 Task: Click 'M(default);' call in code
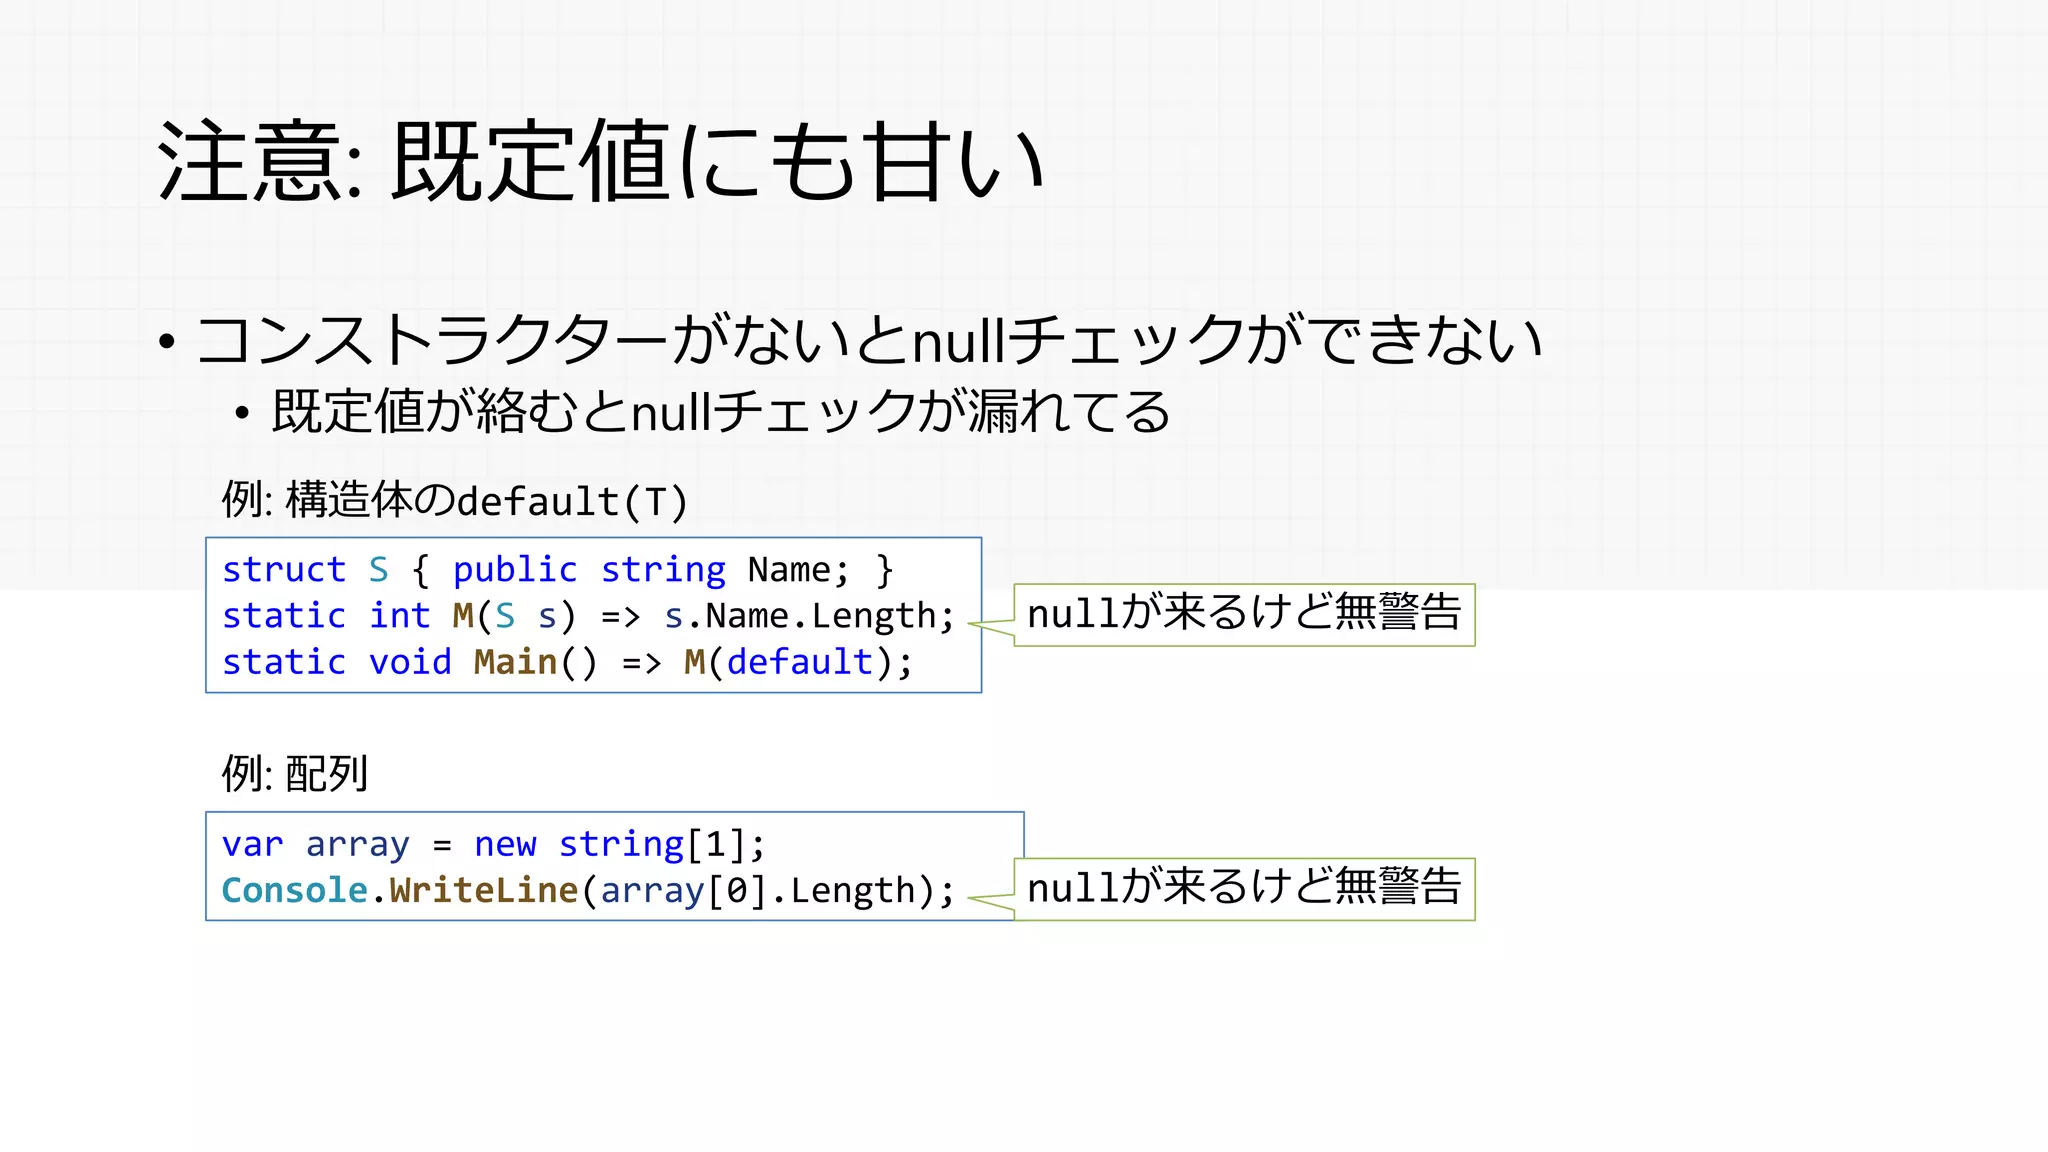(797, 661)
